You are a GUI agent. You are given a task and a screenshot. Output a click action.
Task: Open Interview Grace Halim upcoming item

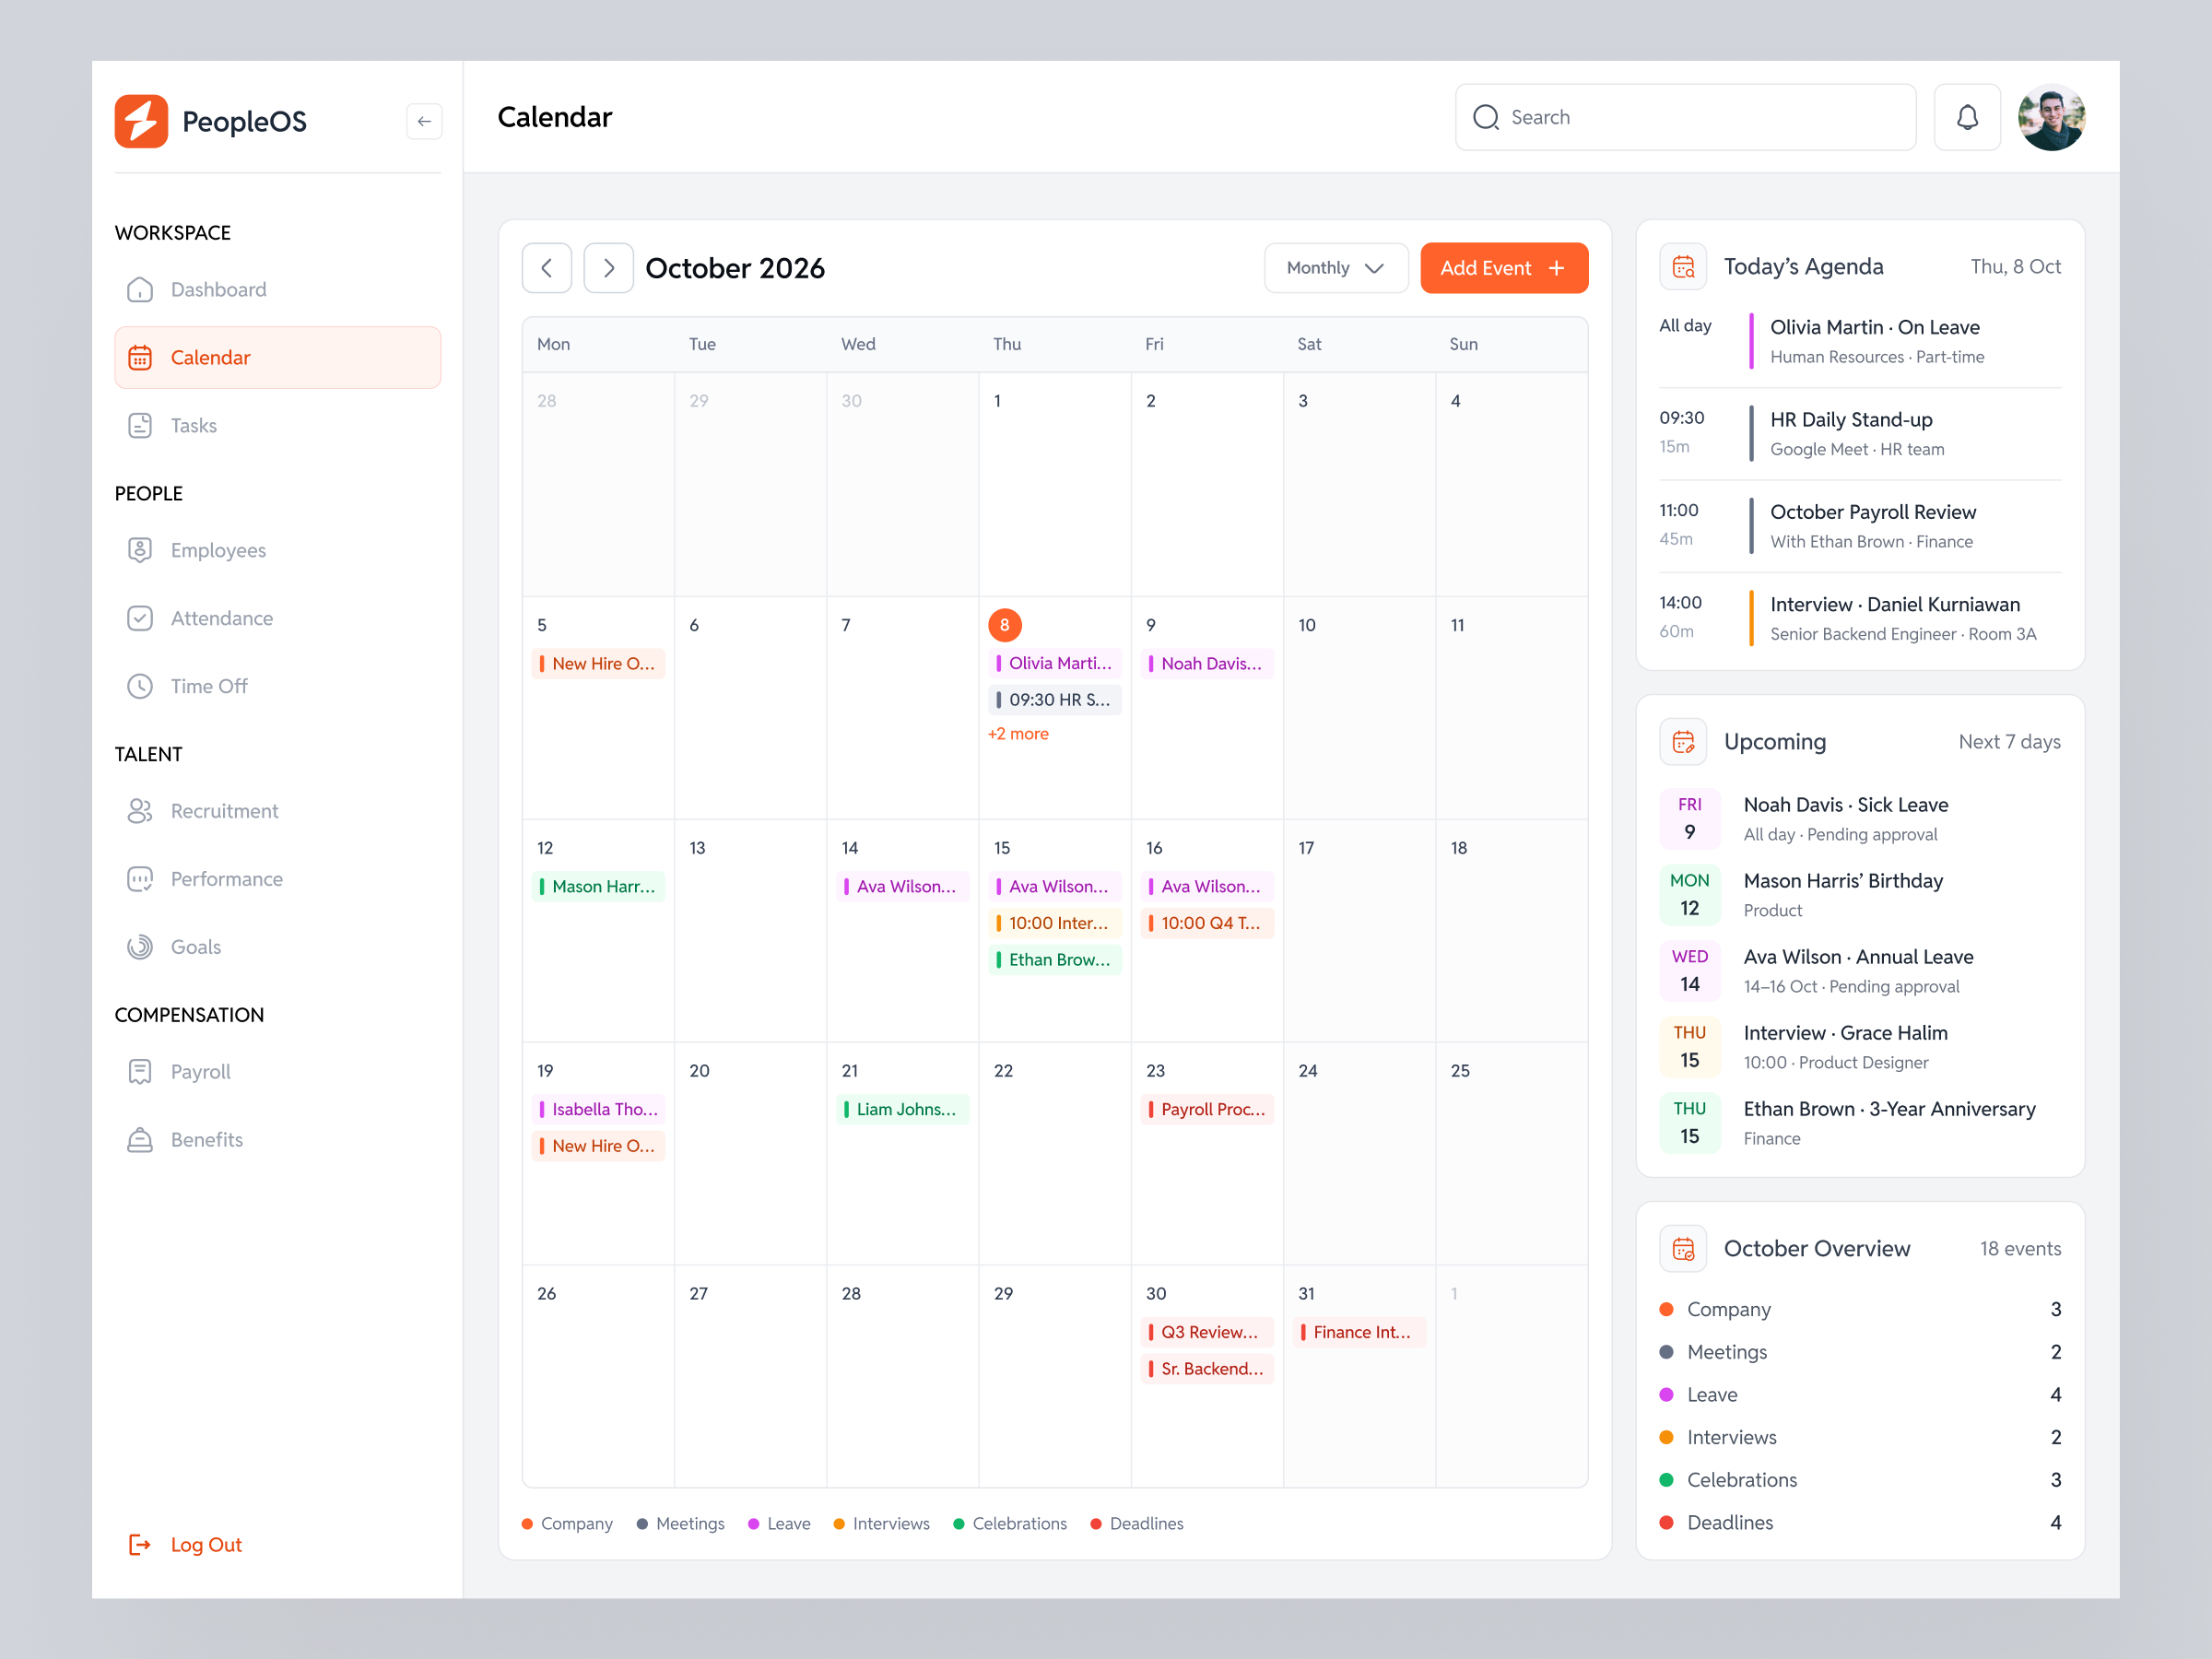tap(1860, 1047)
